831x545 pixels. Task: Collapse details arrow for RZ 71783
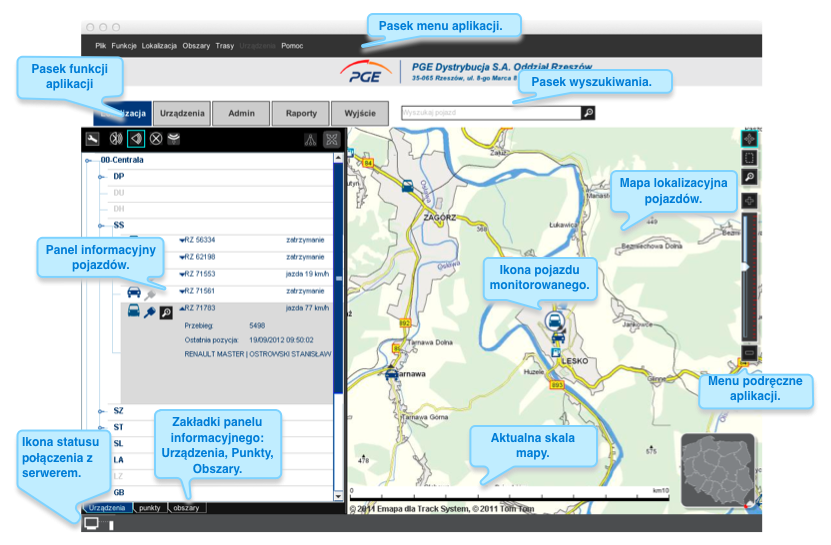tap(182, 309)
